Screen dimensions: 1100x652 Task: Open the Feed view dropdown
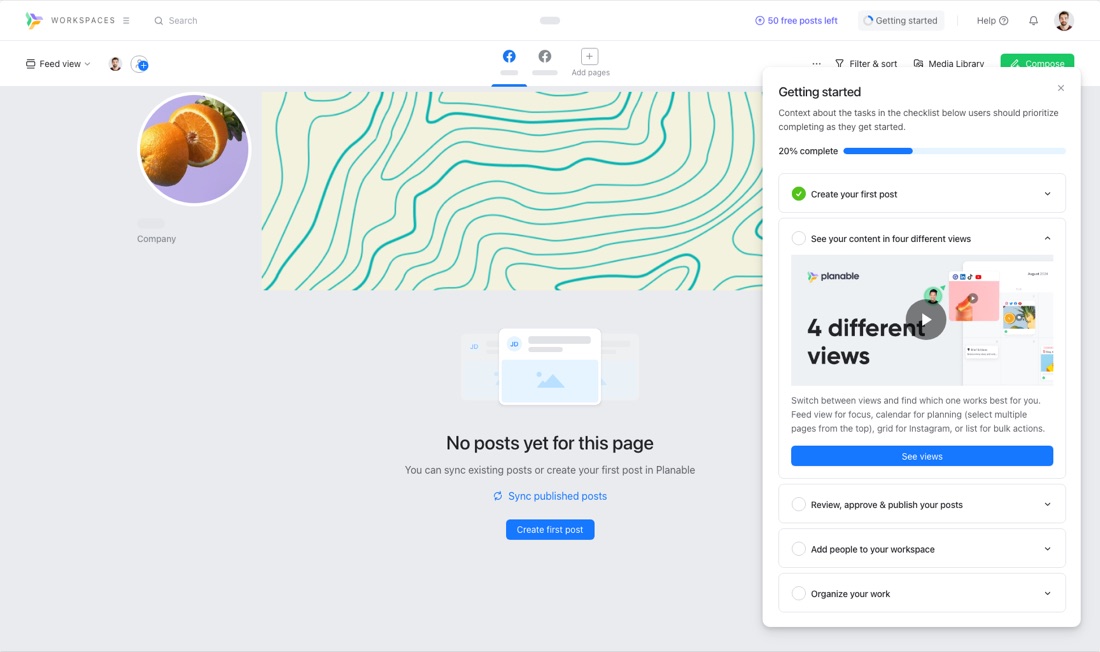coord(58,64)
